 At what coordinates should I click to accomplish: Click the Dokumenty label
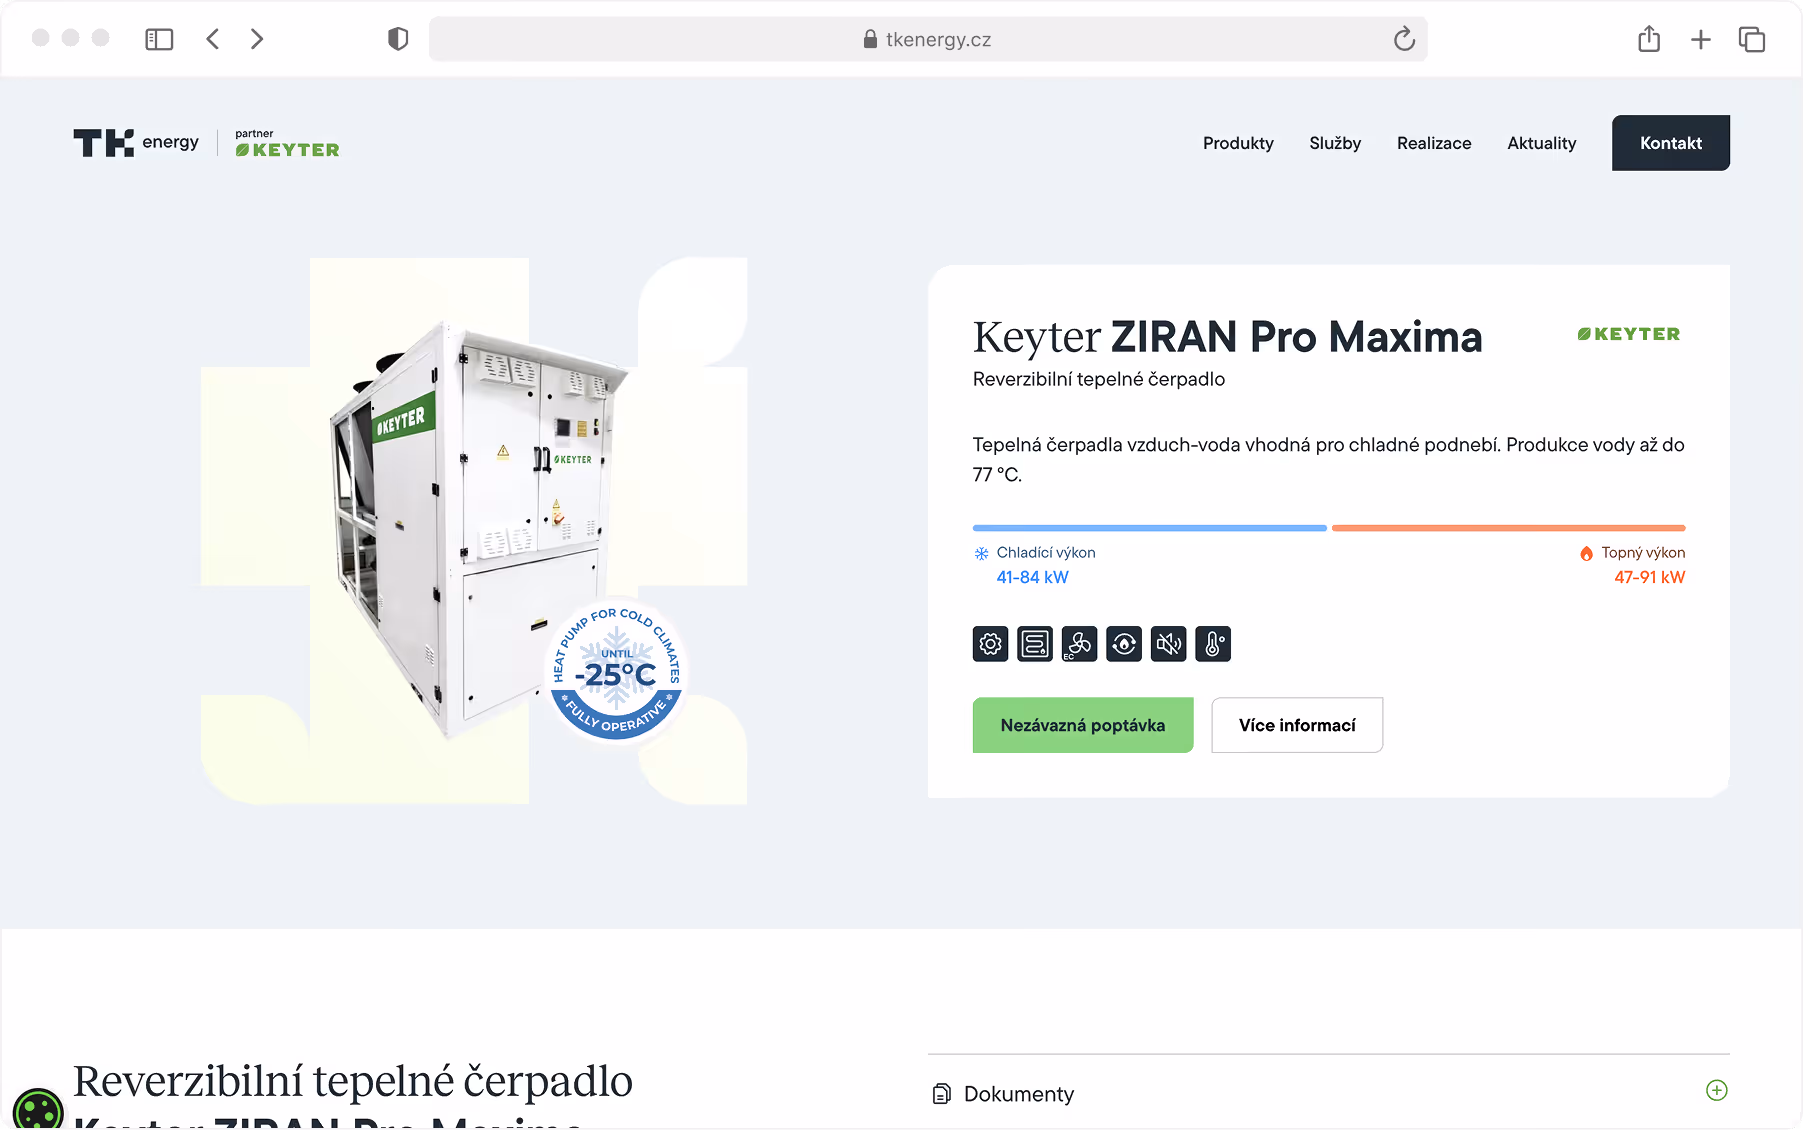1019,1094
